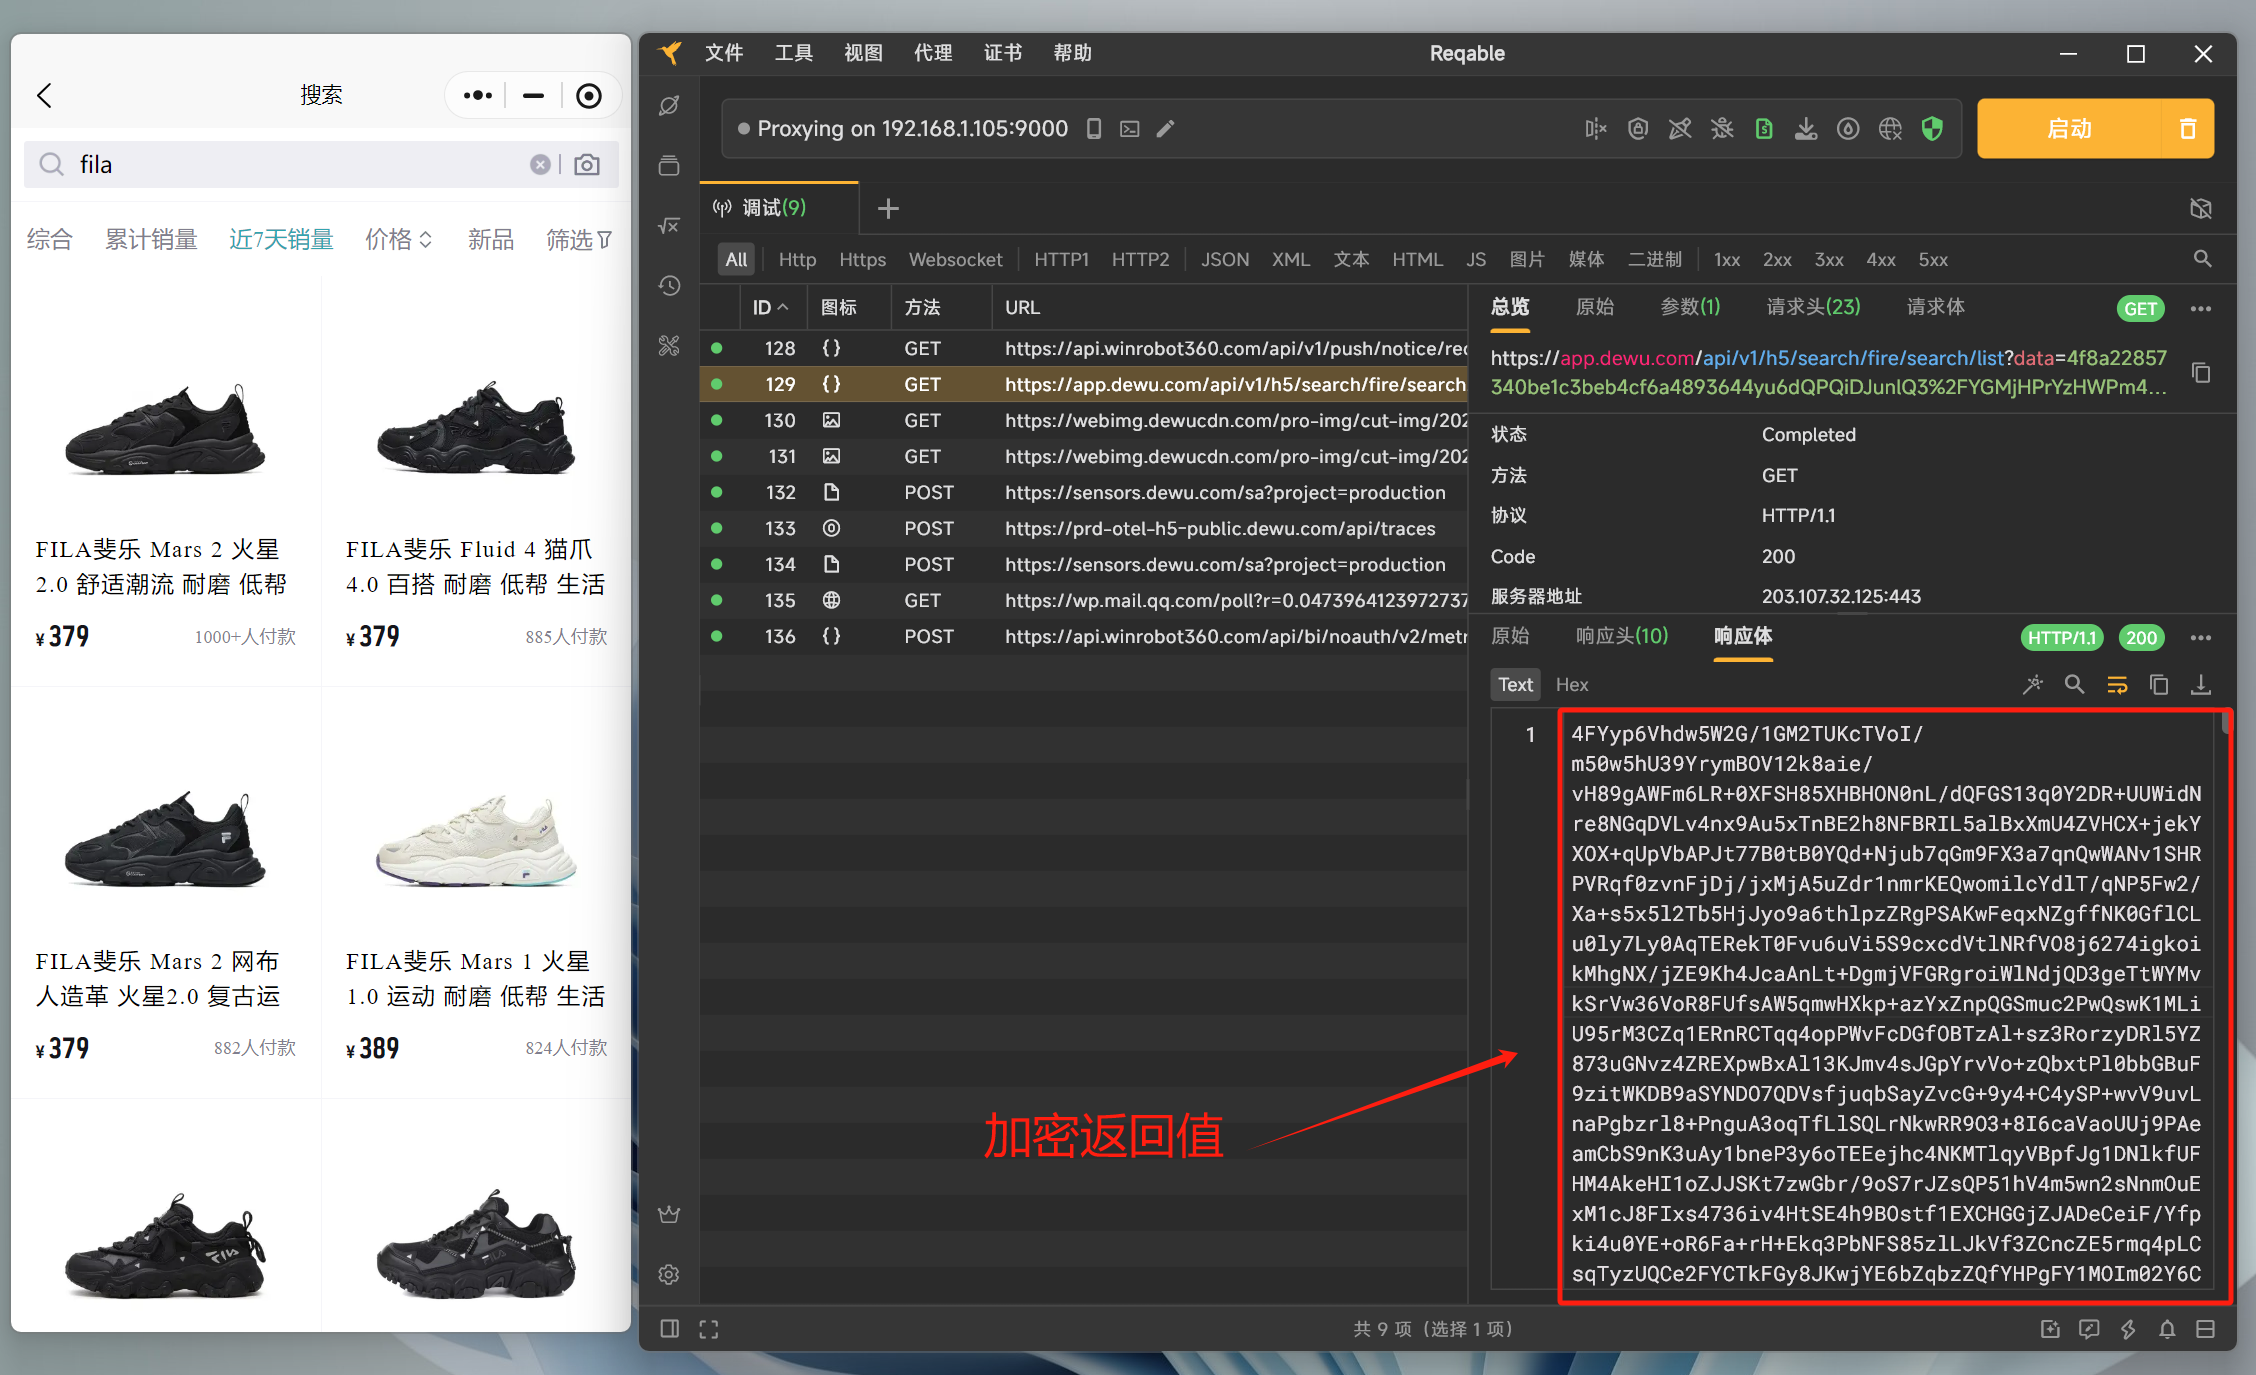Enable the JSON filter in request list
This screenshot has height=1375, width=2256.
[x=1224, y=260]
